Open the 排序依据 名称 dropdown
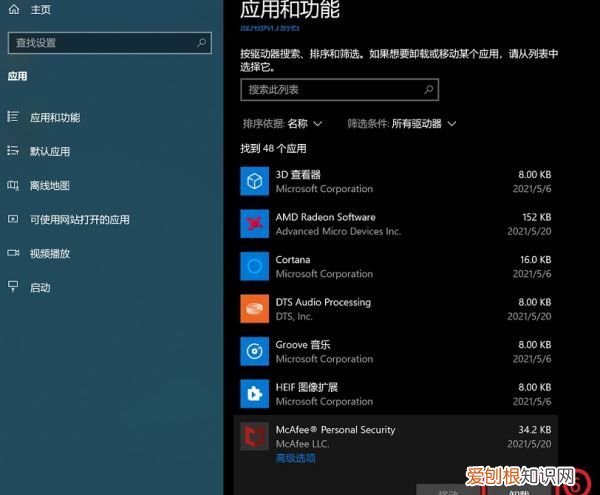The image size is (600, 495). pos(282,124)
